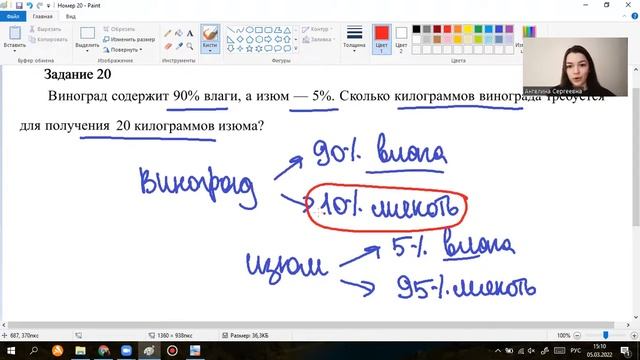The image size is (640, 360).
Task: Open taskbar search magnifier
Action: (x=34, y=351)
